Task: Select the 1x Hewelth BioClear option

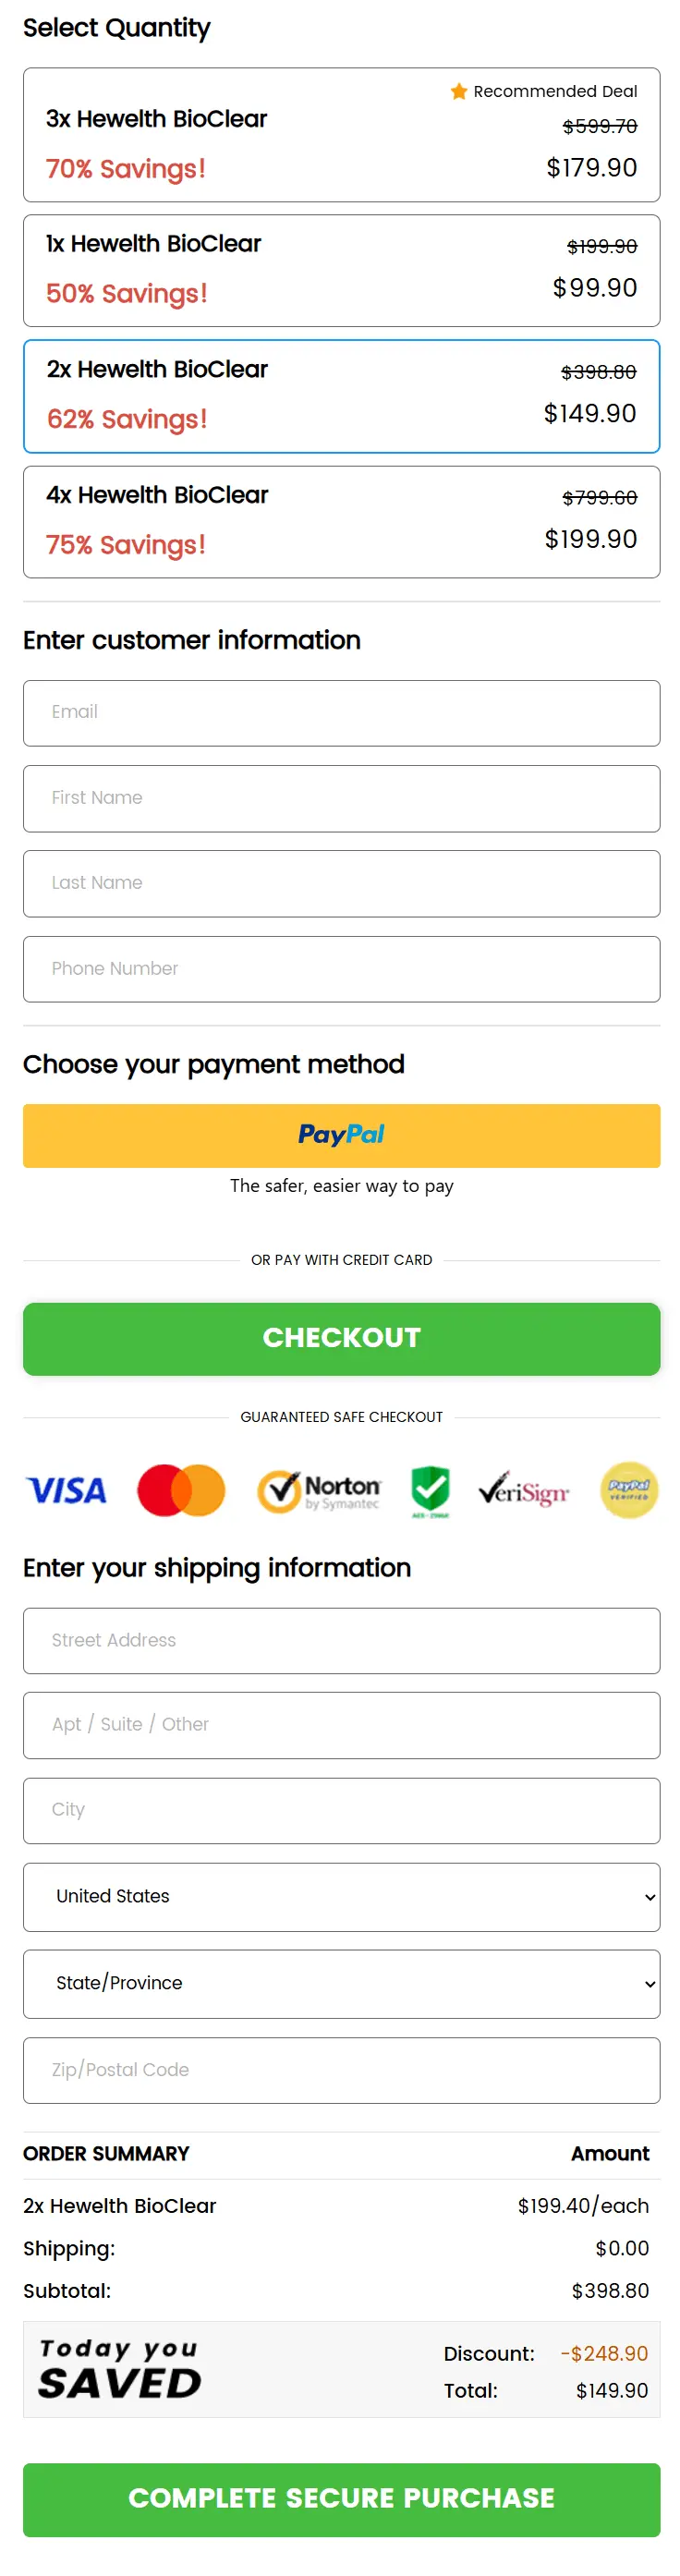Action: click(x=341, y=269)
